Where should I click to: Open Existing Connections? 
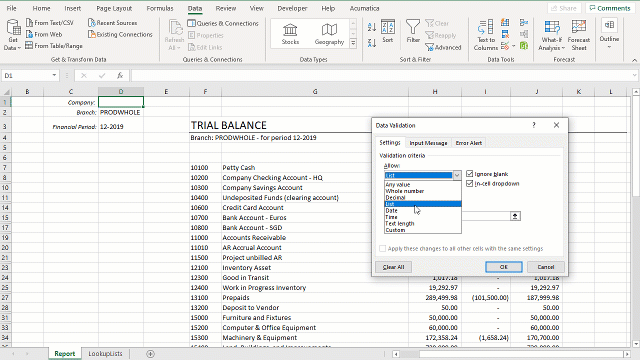pyautogui.click(x=120, y=34)
